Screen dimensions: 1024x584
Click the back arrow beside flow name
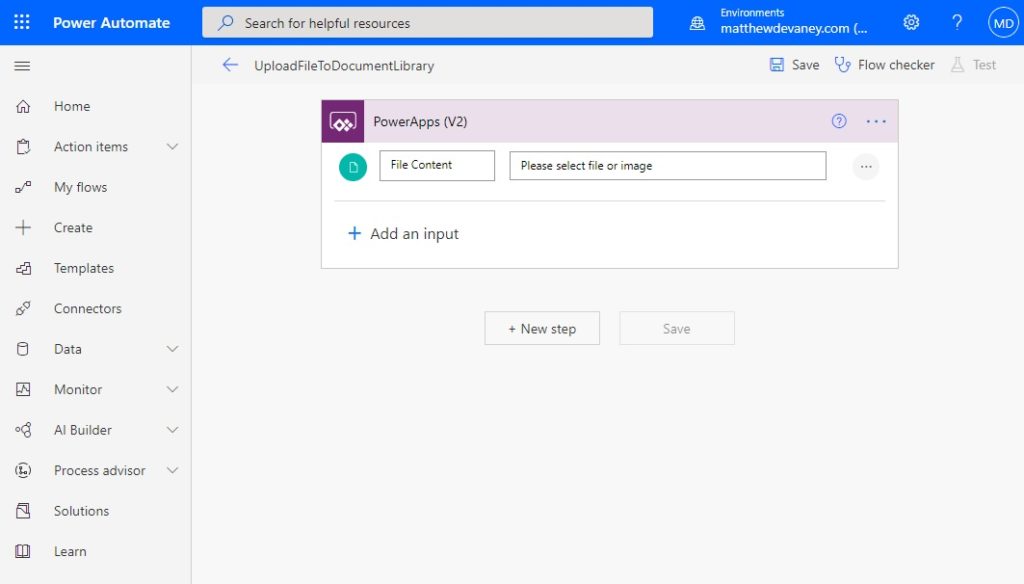(230, 65)
